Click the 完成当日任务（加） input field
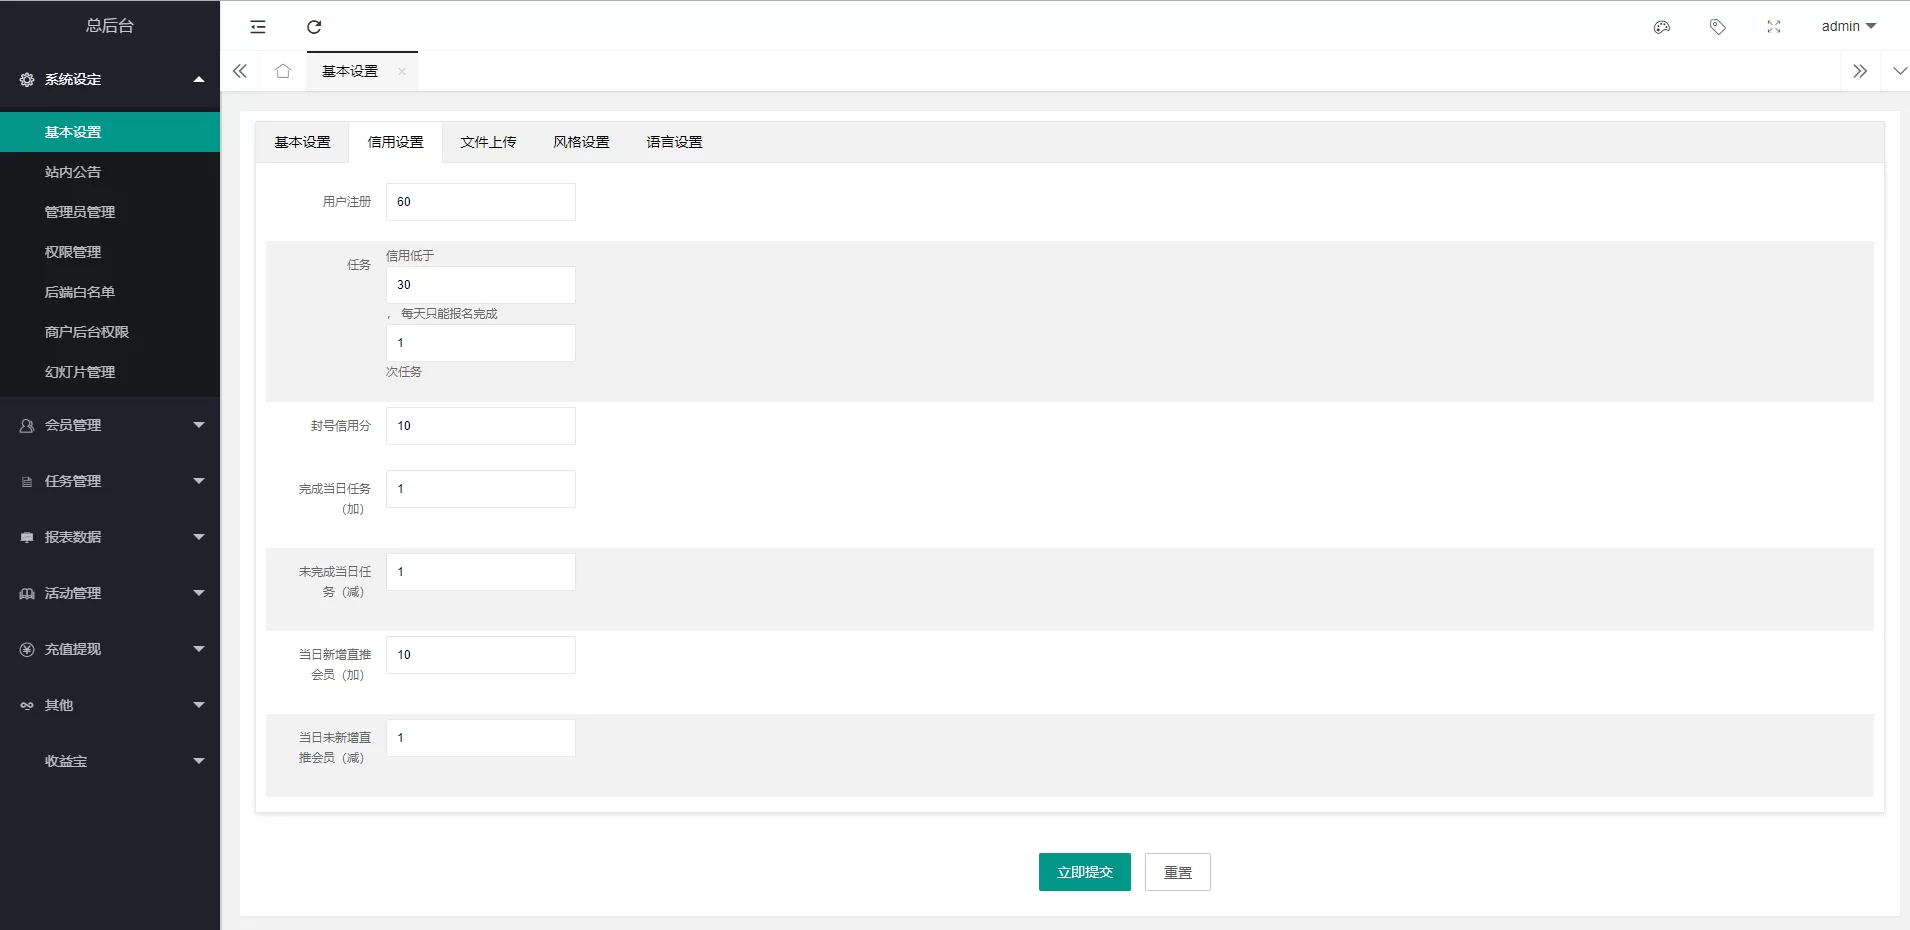The image size is (1910, 930). 481,489
